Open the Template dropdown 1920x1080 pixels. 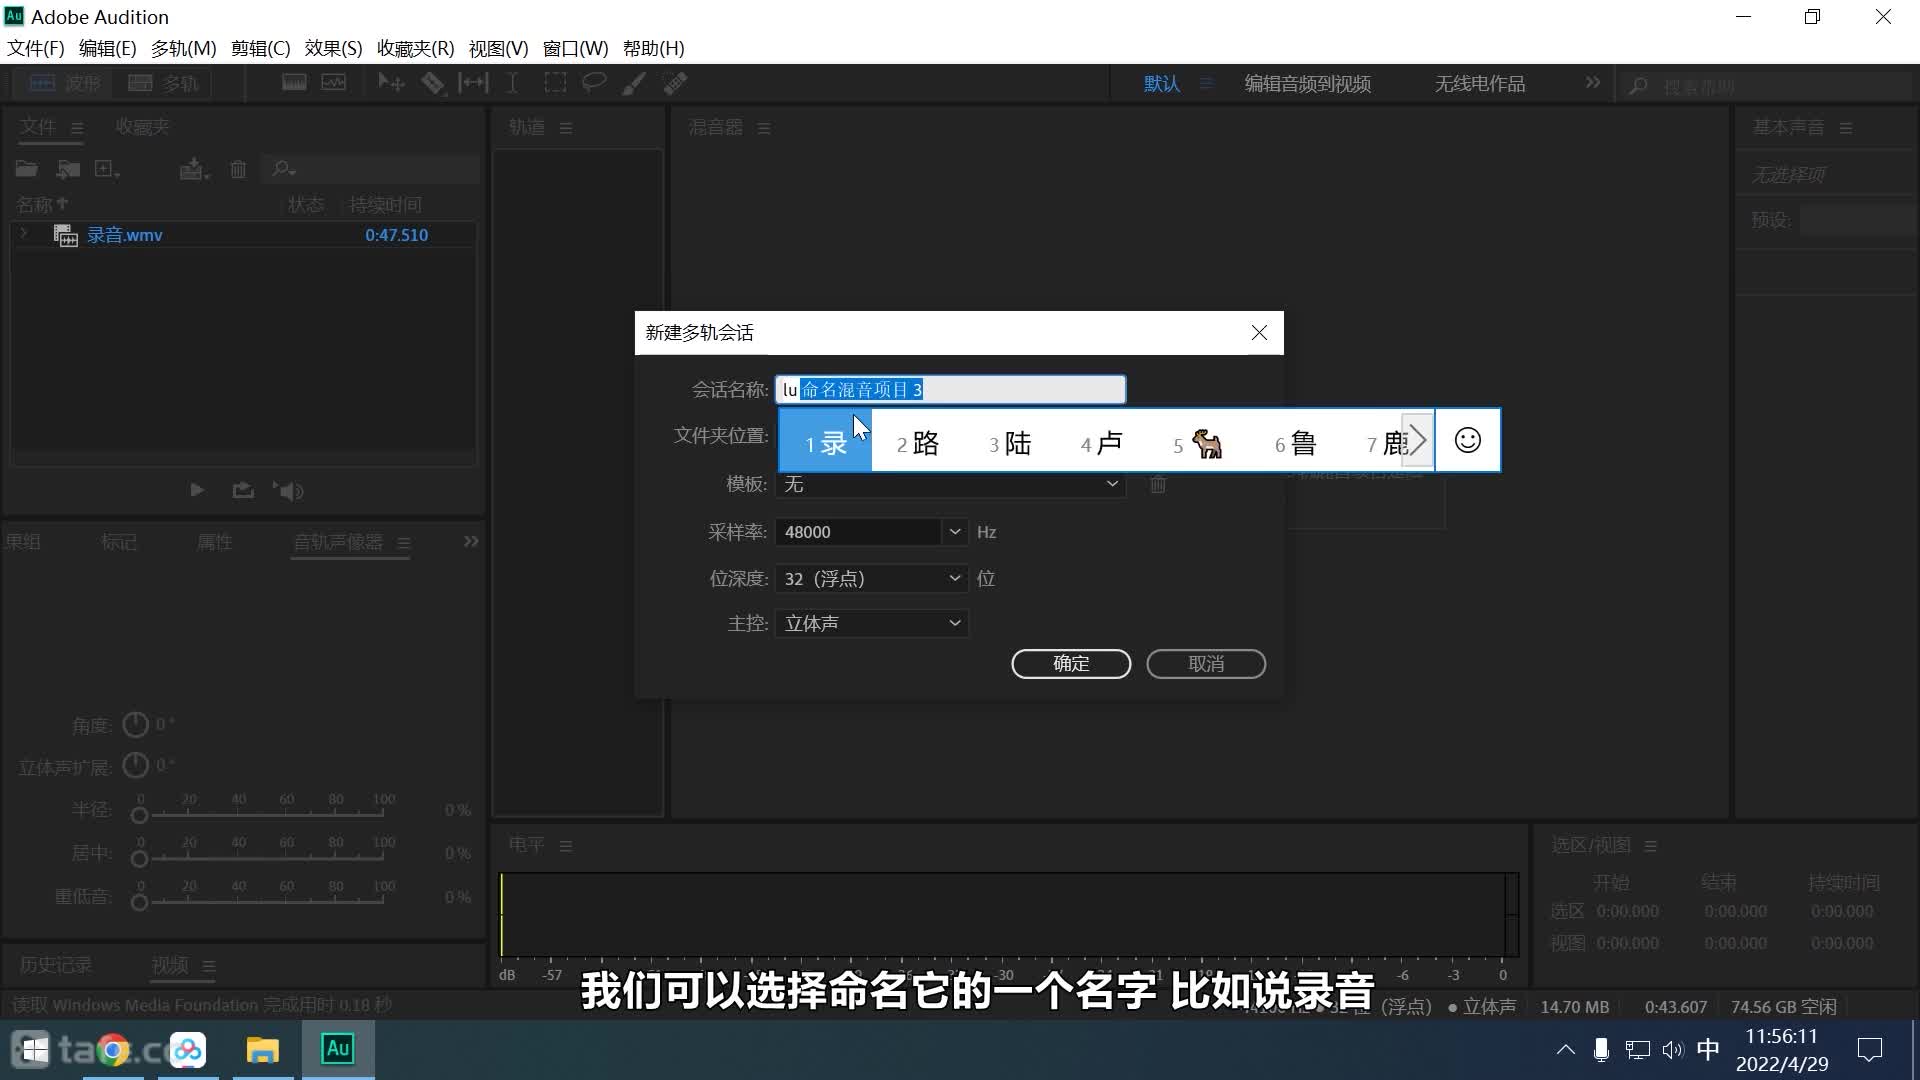pyautogui.click(x=950, y=484)
